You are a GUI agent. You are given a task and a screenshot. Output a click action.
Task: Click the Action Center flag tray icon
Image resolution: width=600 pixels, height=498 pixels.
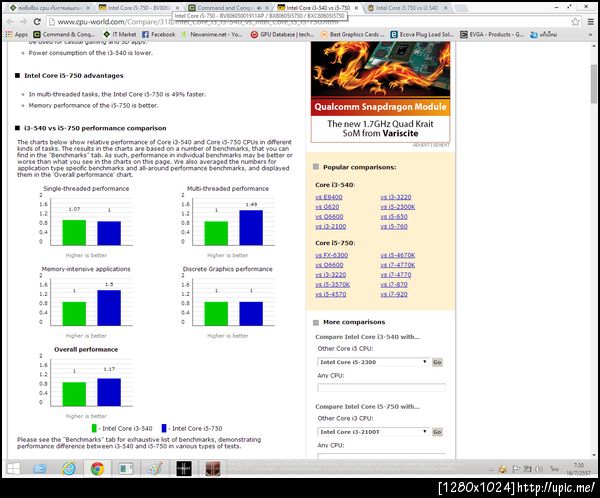[x=516, y=469]
